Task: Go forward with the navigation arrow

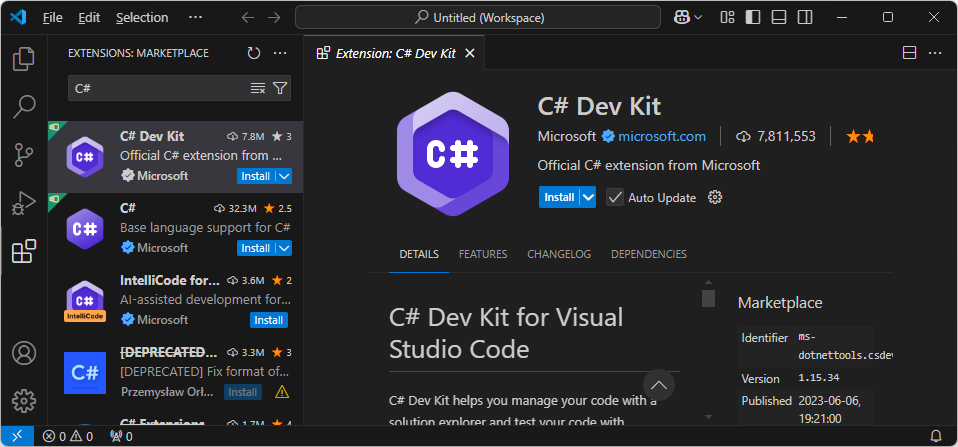Action: tap(274, 18)
